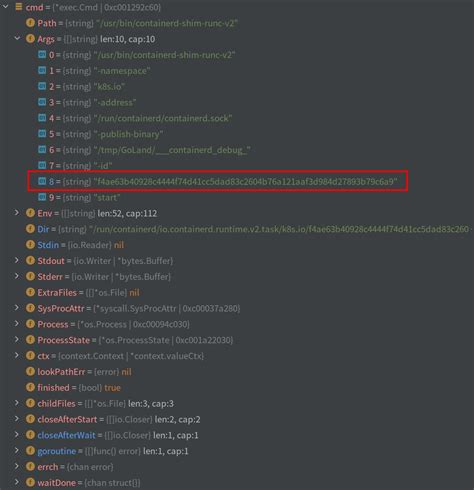This screenshot has height=490, width=474.
Task: Expand the ProcessState pointer node
Action: [x=16, y=340]
